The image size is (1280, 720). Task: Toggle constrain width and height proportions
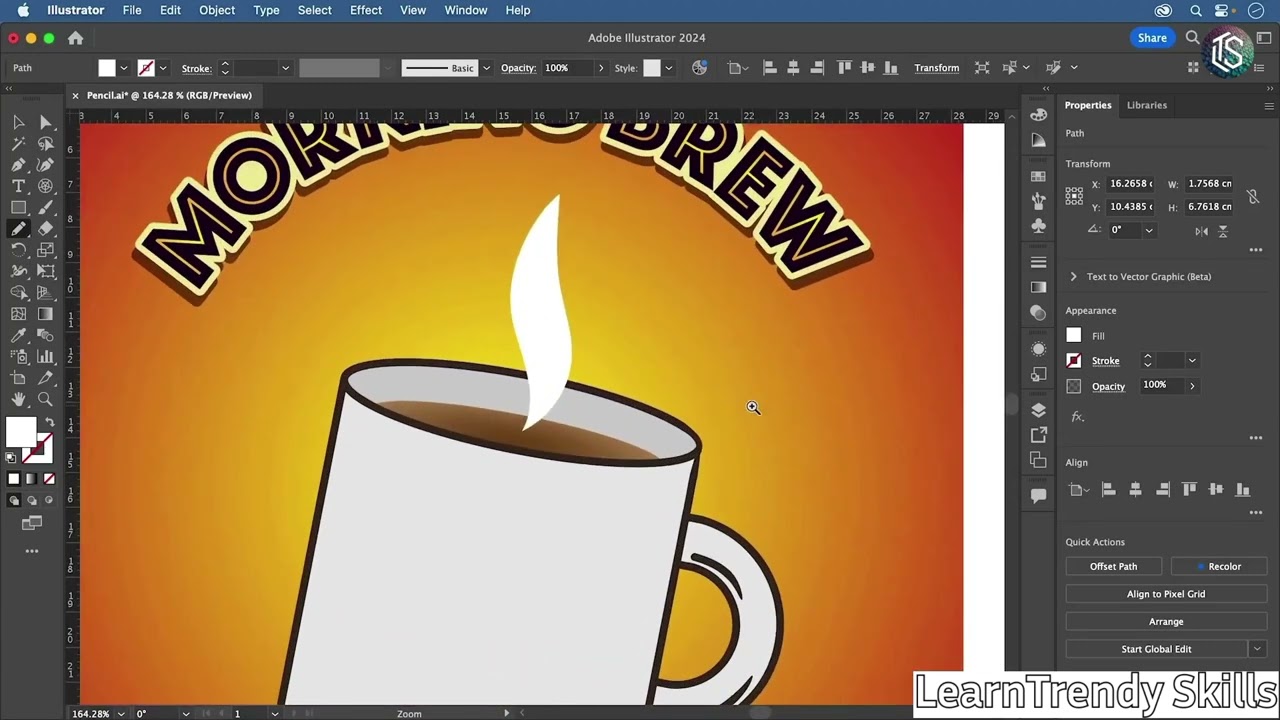[1253, 197]
